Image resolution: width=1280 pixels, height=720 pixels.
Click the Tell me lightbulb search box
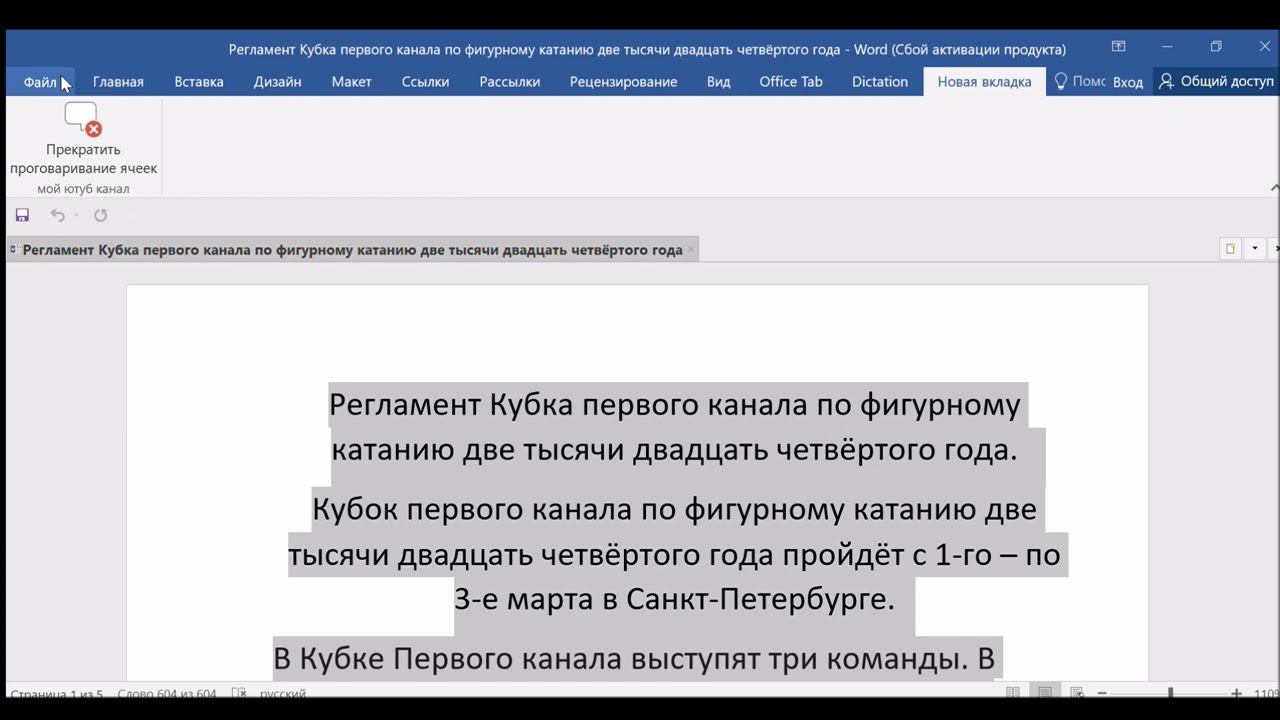tap(1079, 82)
